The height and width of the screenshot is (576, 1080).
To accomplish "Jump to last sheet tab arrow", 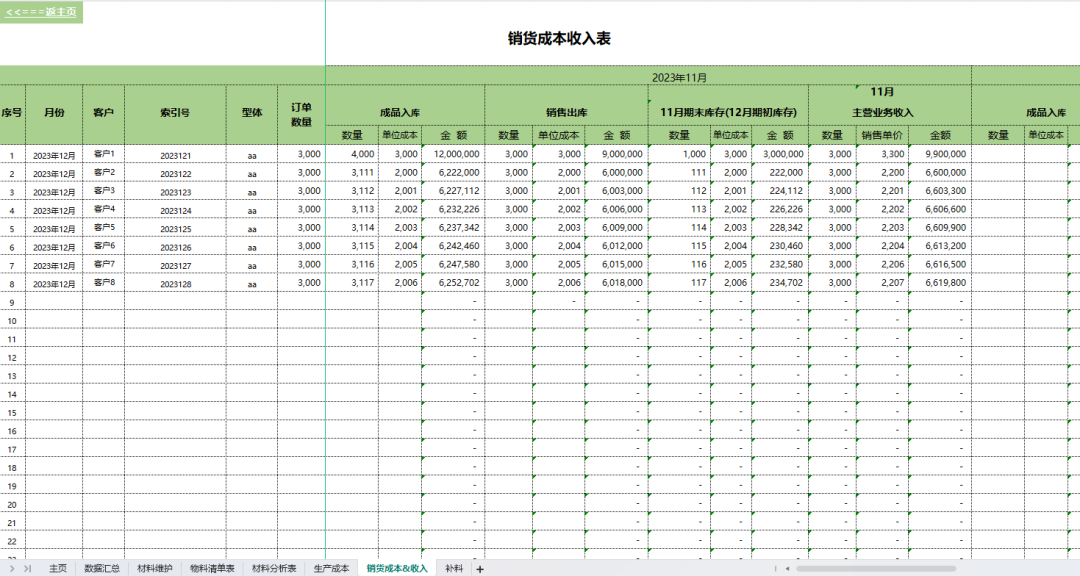I will point(28,568).
